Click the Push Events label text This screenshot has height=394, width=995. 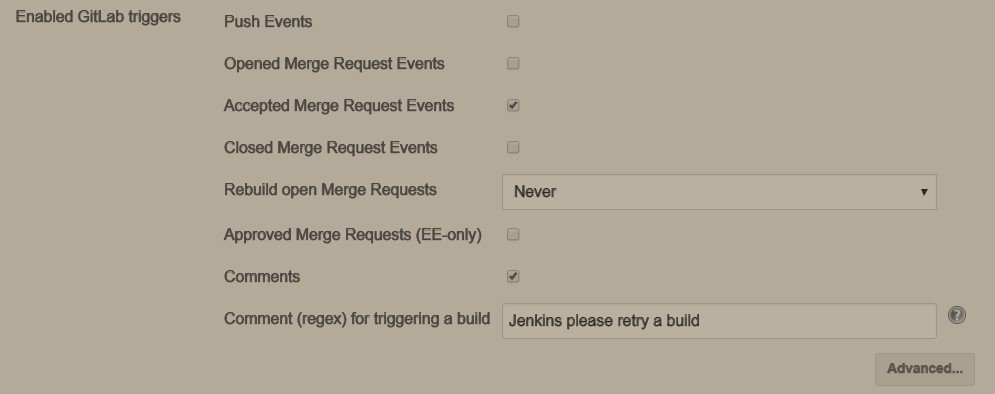[x=268, y=22]
